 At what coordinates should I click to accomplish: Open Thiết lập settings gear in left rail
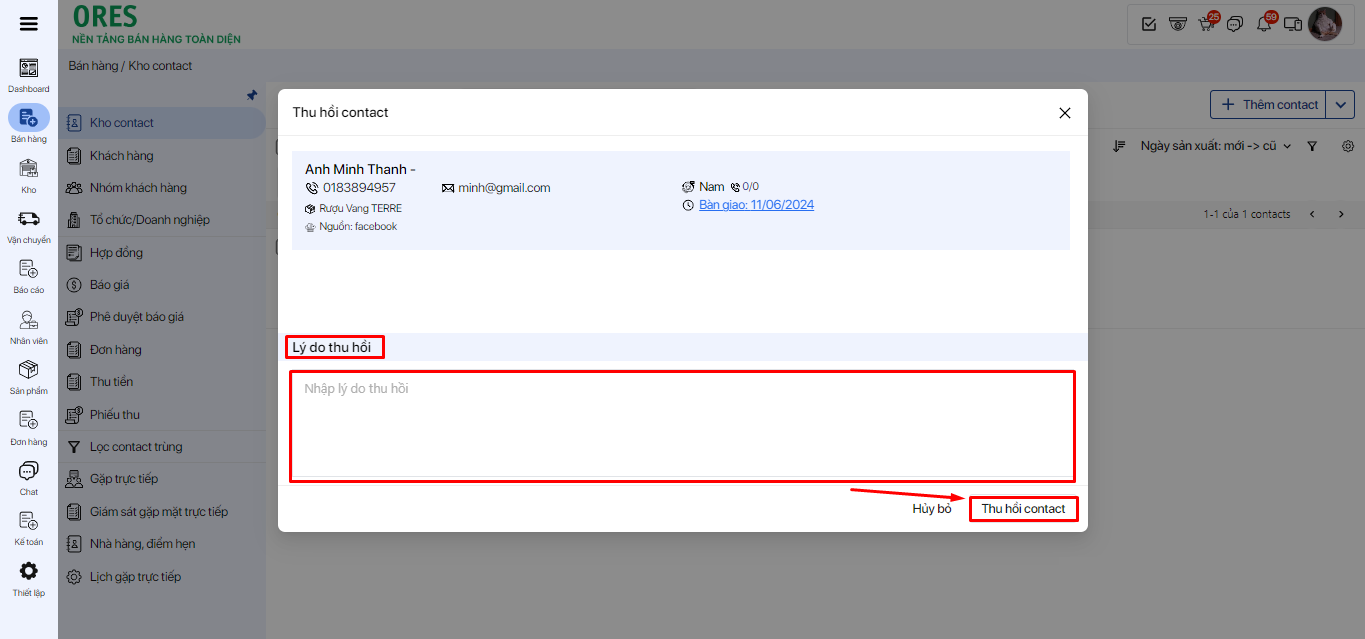(x=29, y=572)
